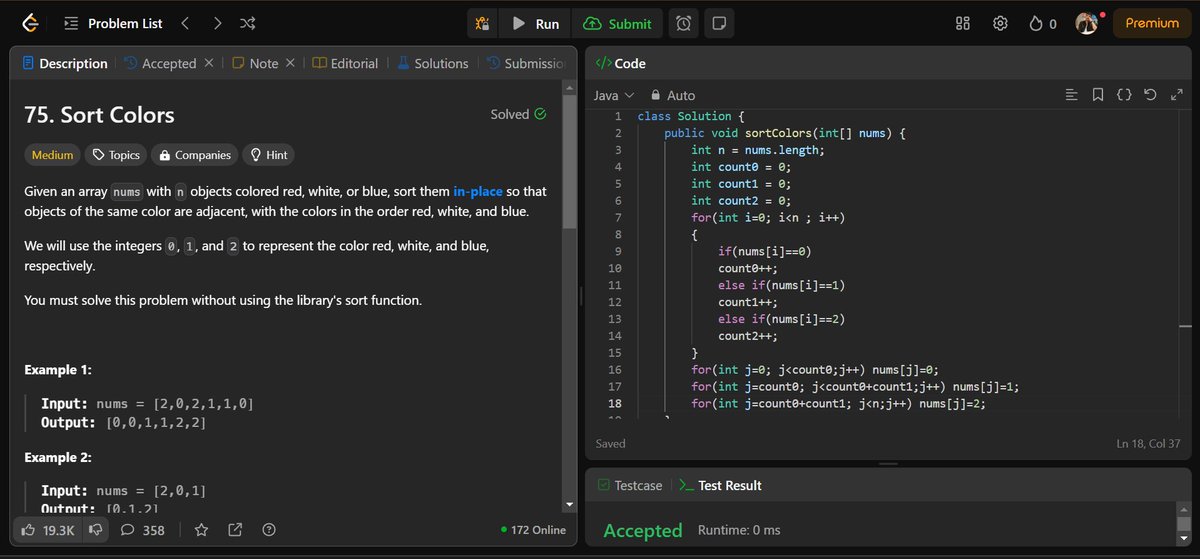Click the debugger icon beside Run

click(x=483, y=23)
